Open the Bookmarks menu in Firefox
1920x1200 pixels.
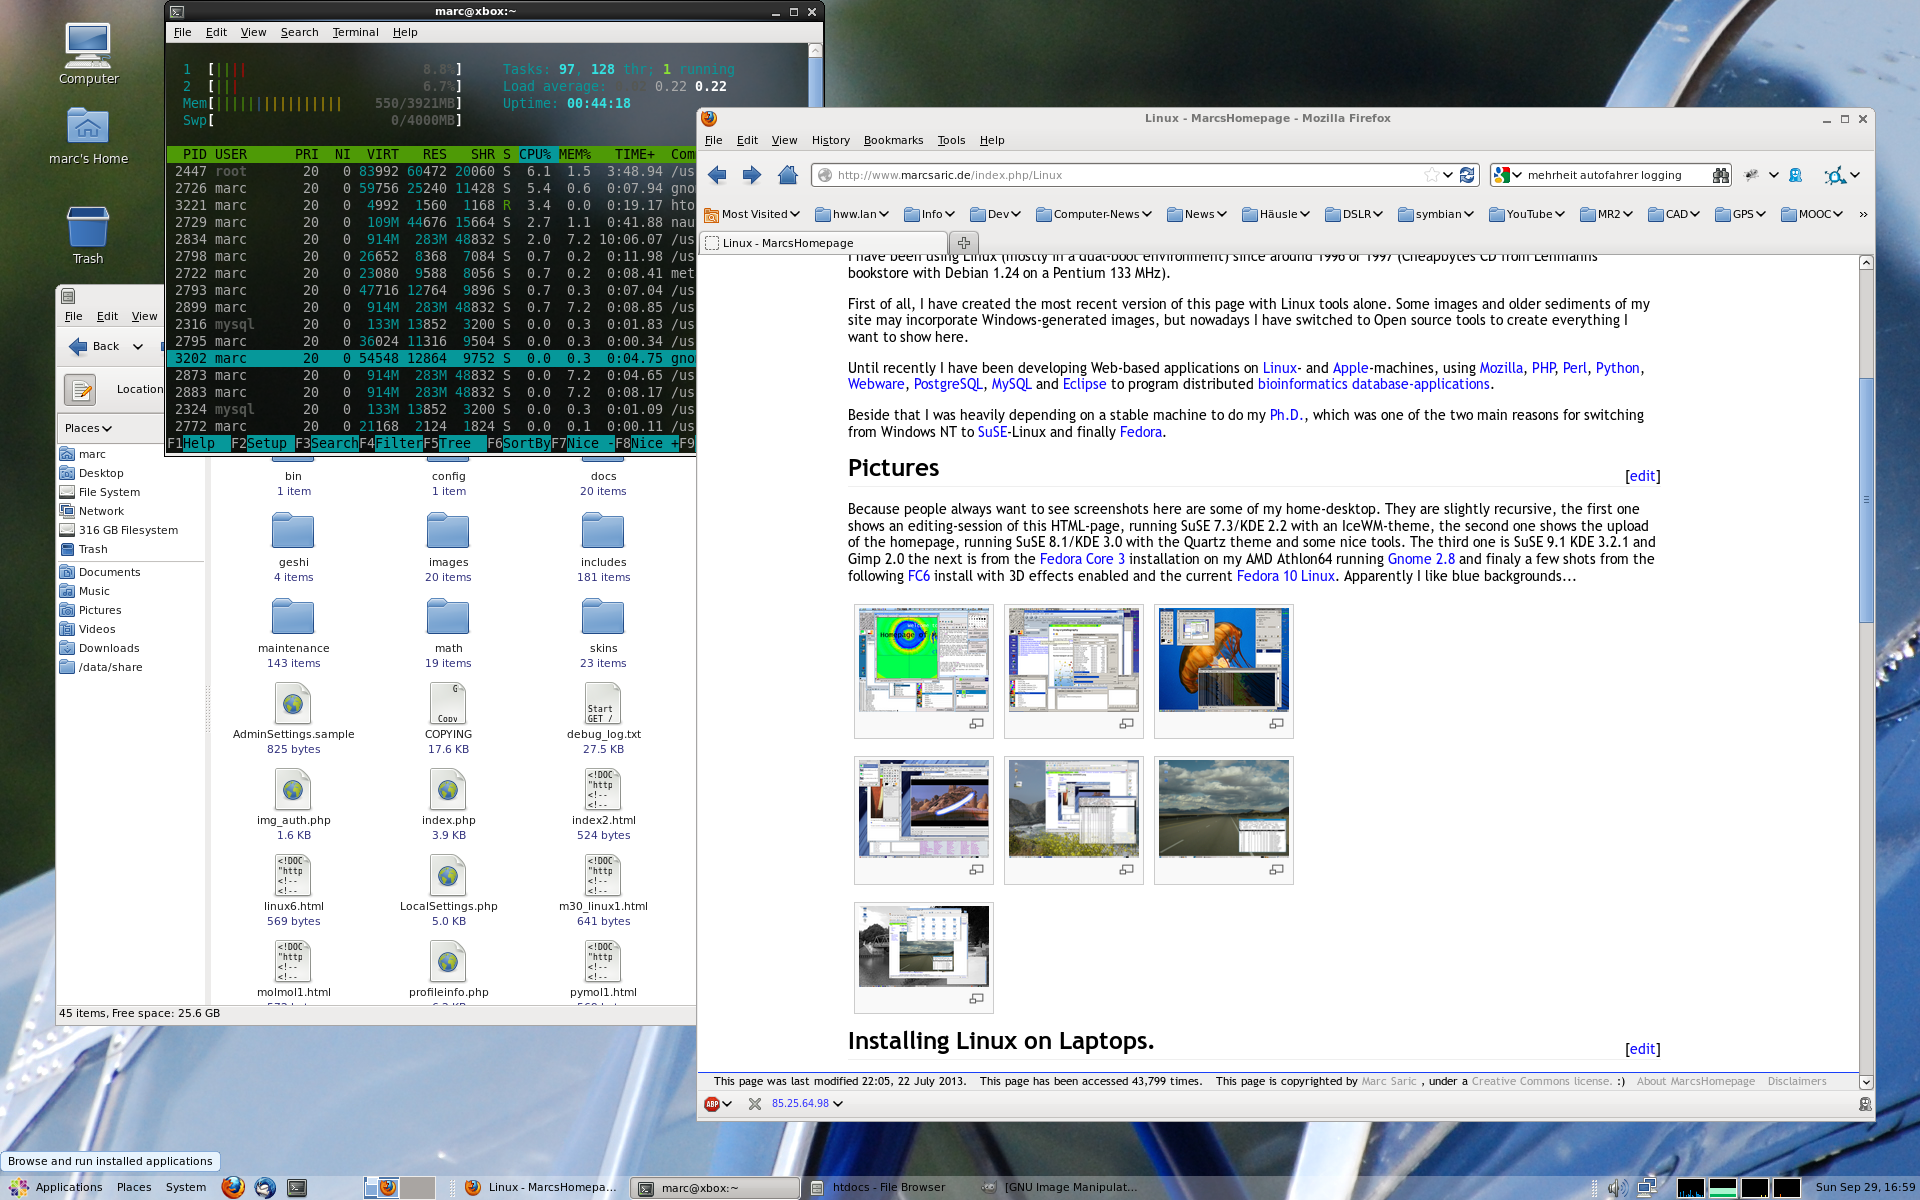893,140
